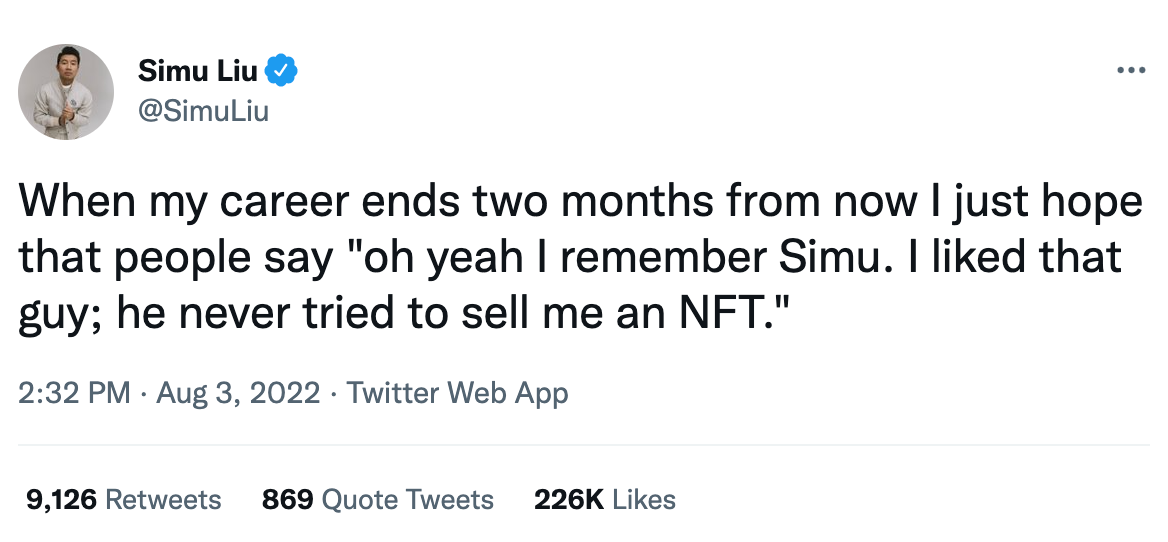Click the 9,126 retweet count number
1168x542 pixels.
tap(59, 499)
